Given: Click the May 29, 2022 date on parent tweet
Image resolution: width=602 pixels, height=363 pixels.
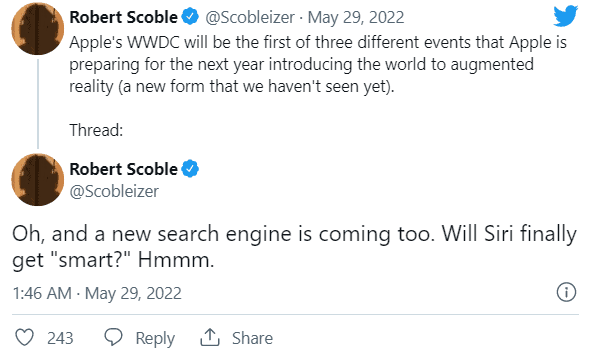Looking at the screenshot, I should point(356,17).
